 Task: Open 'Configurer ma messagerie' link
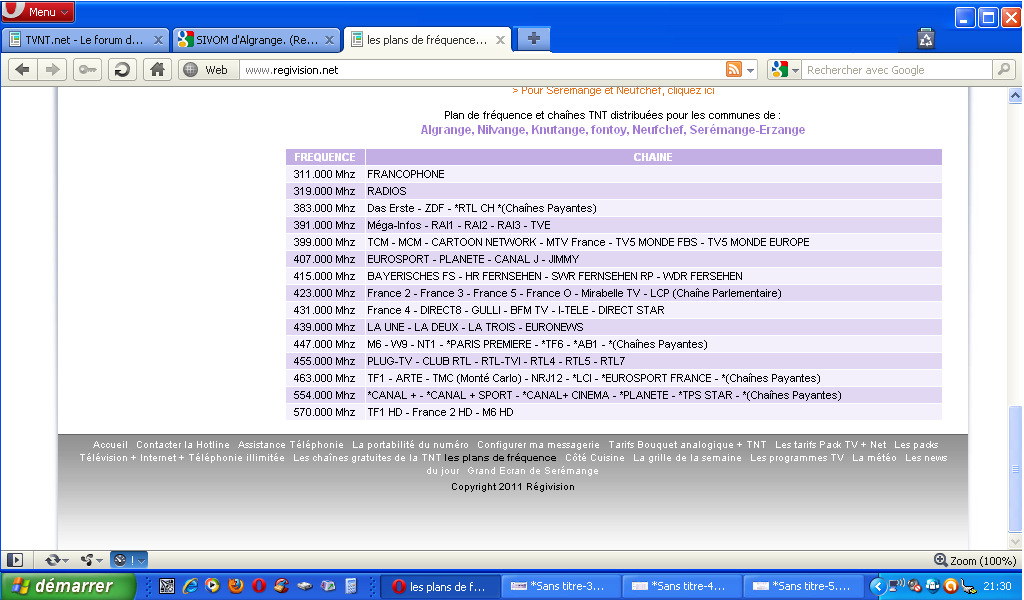538,445
